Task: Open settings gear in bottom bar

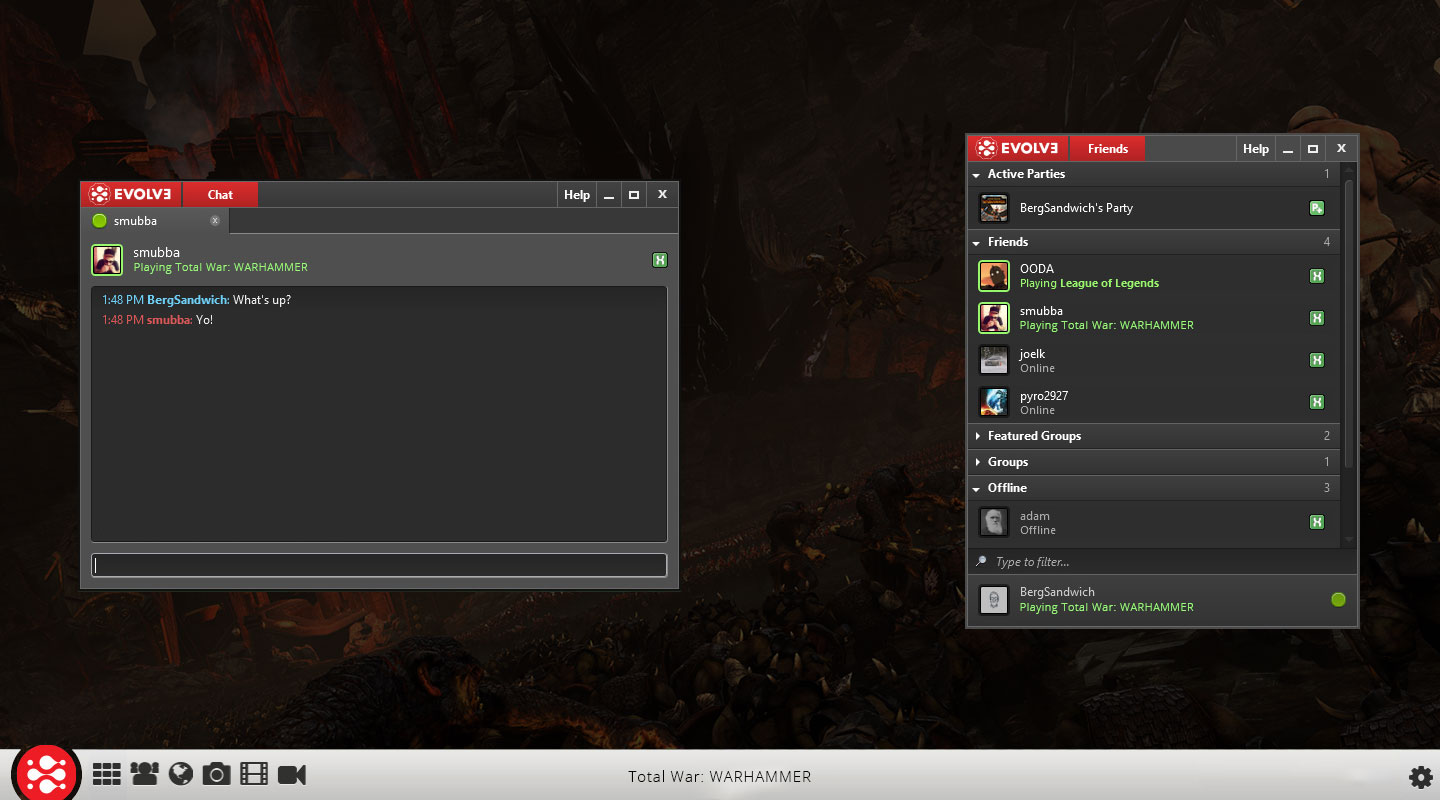Action: click(1420, 777)
